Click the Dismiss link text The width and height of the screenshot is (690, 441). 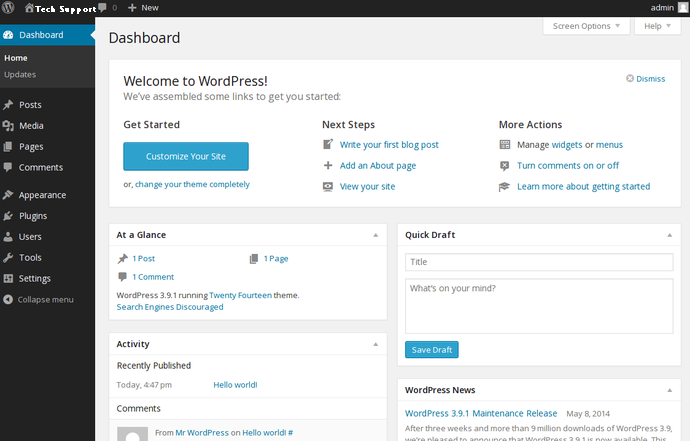[650, 79]
